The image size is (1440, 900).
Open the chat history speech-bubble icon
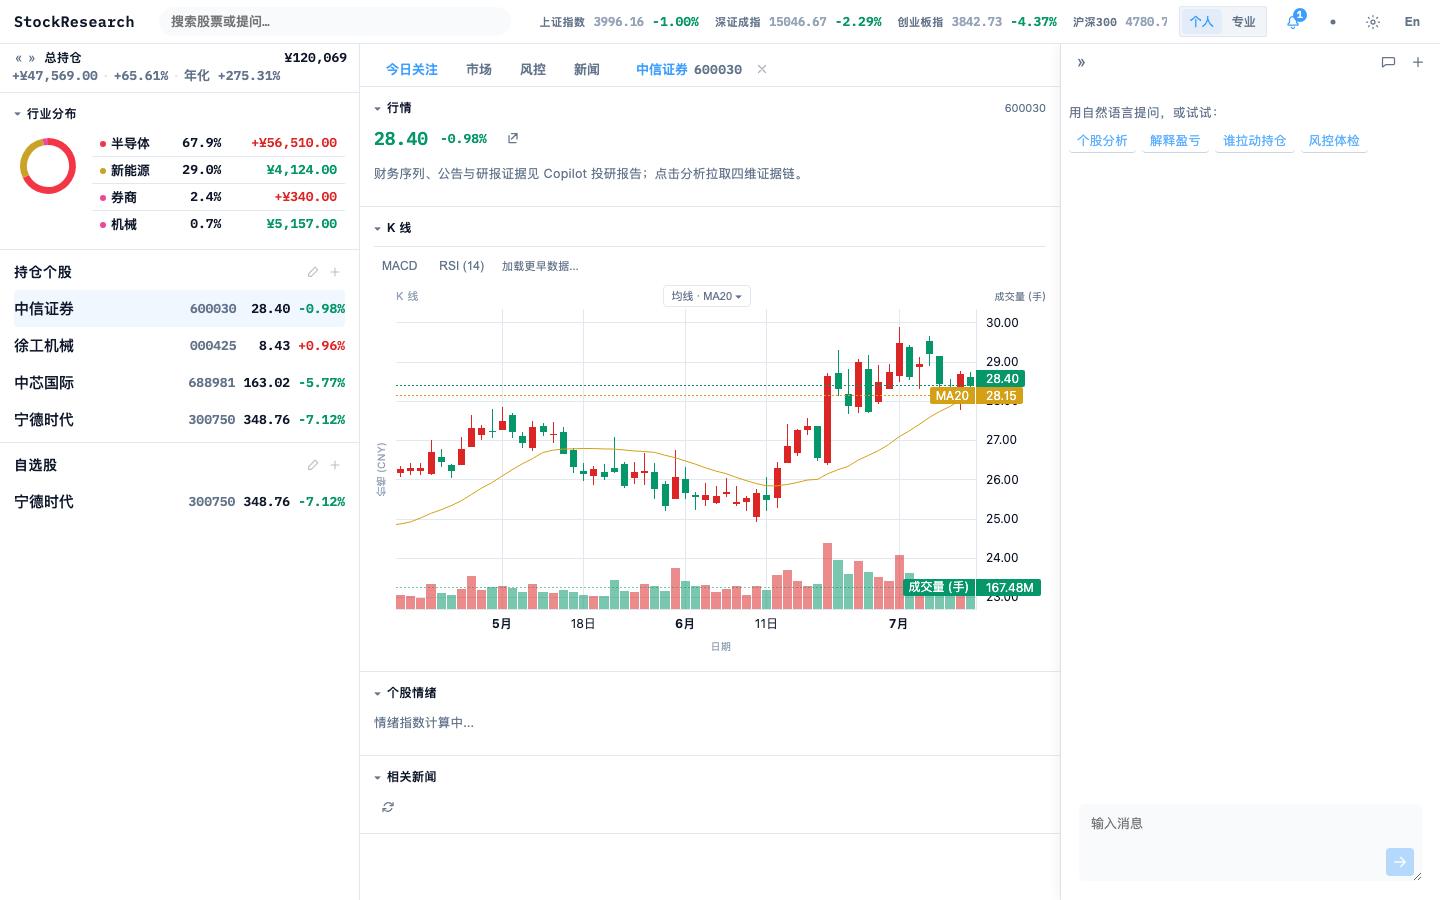(1388, 62)
